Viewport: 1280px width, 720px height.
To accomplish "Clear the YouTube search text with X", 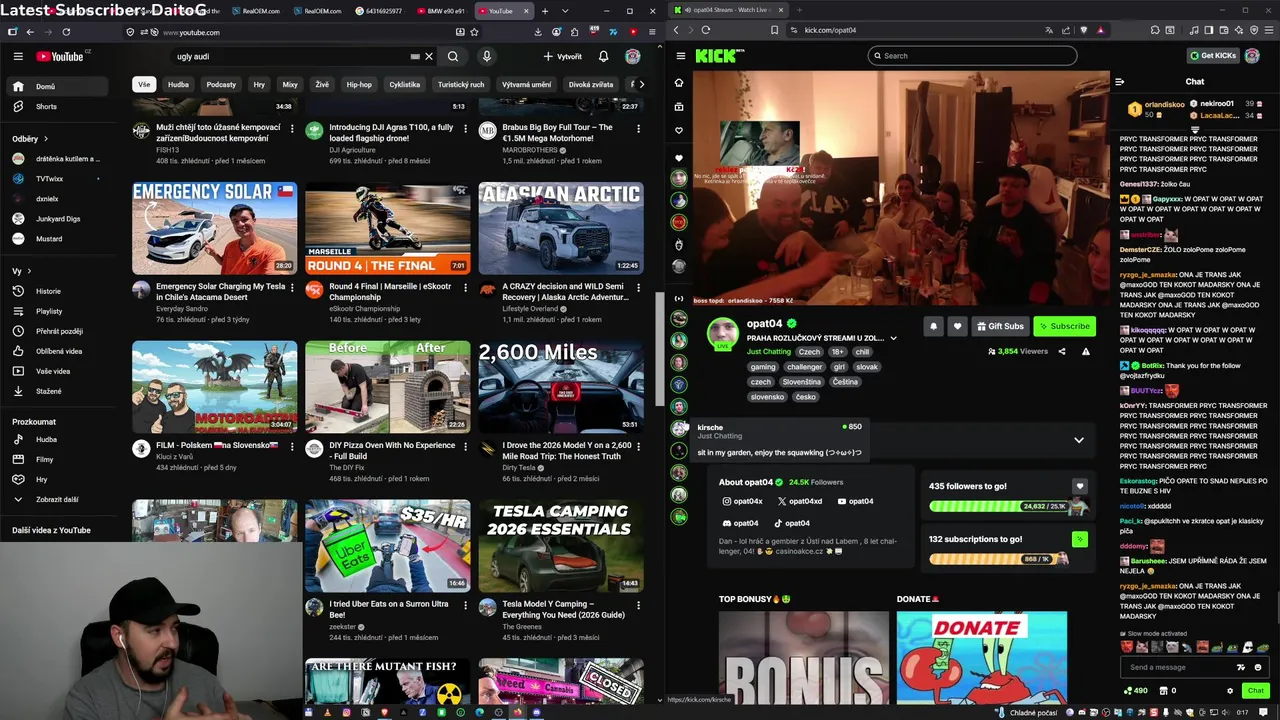I will [429, 56].
